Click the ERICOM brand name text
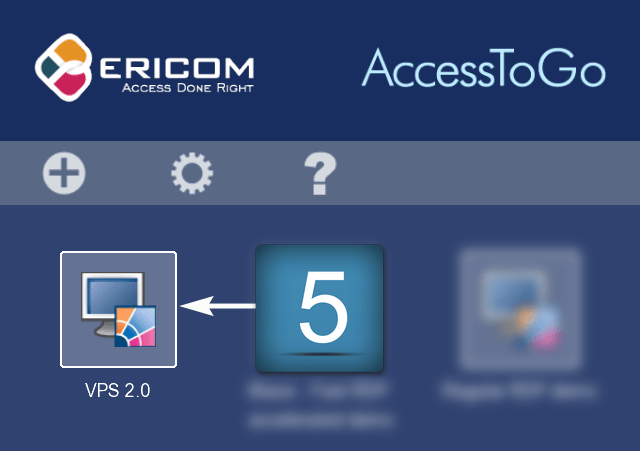Viewport: 640px width, 451px height. 177,68
